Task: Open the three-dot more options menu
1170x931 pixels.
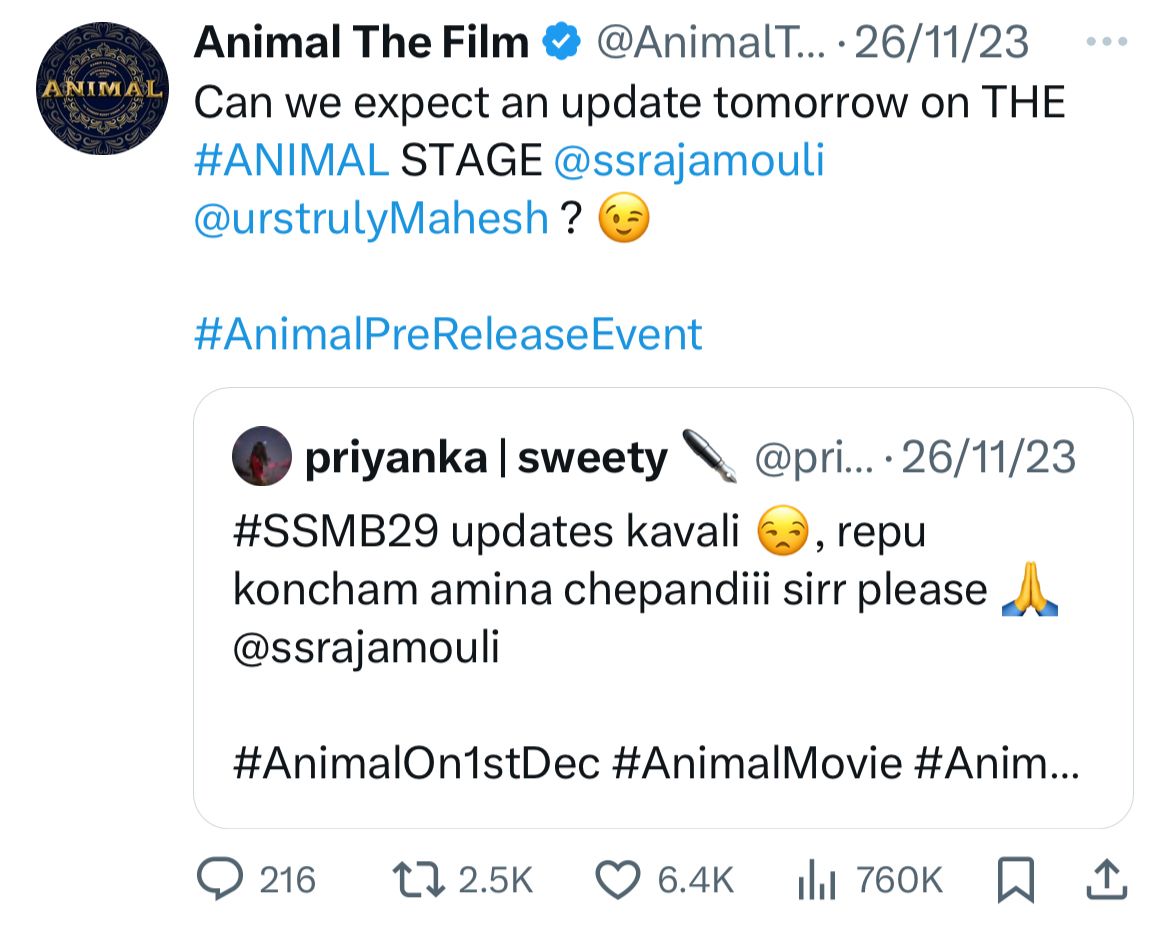Action: pos(1109,43)
